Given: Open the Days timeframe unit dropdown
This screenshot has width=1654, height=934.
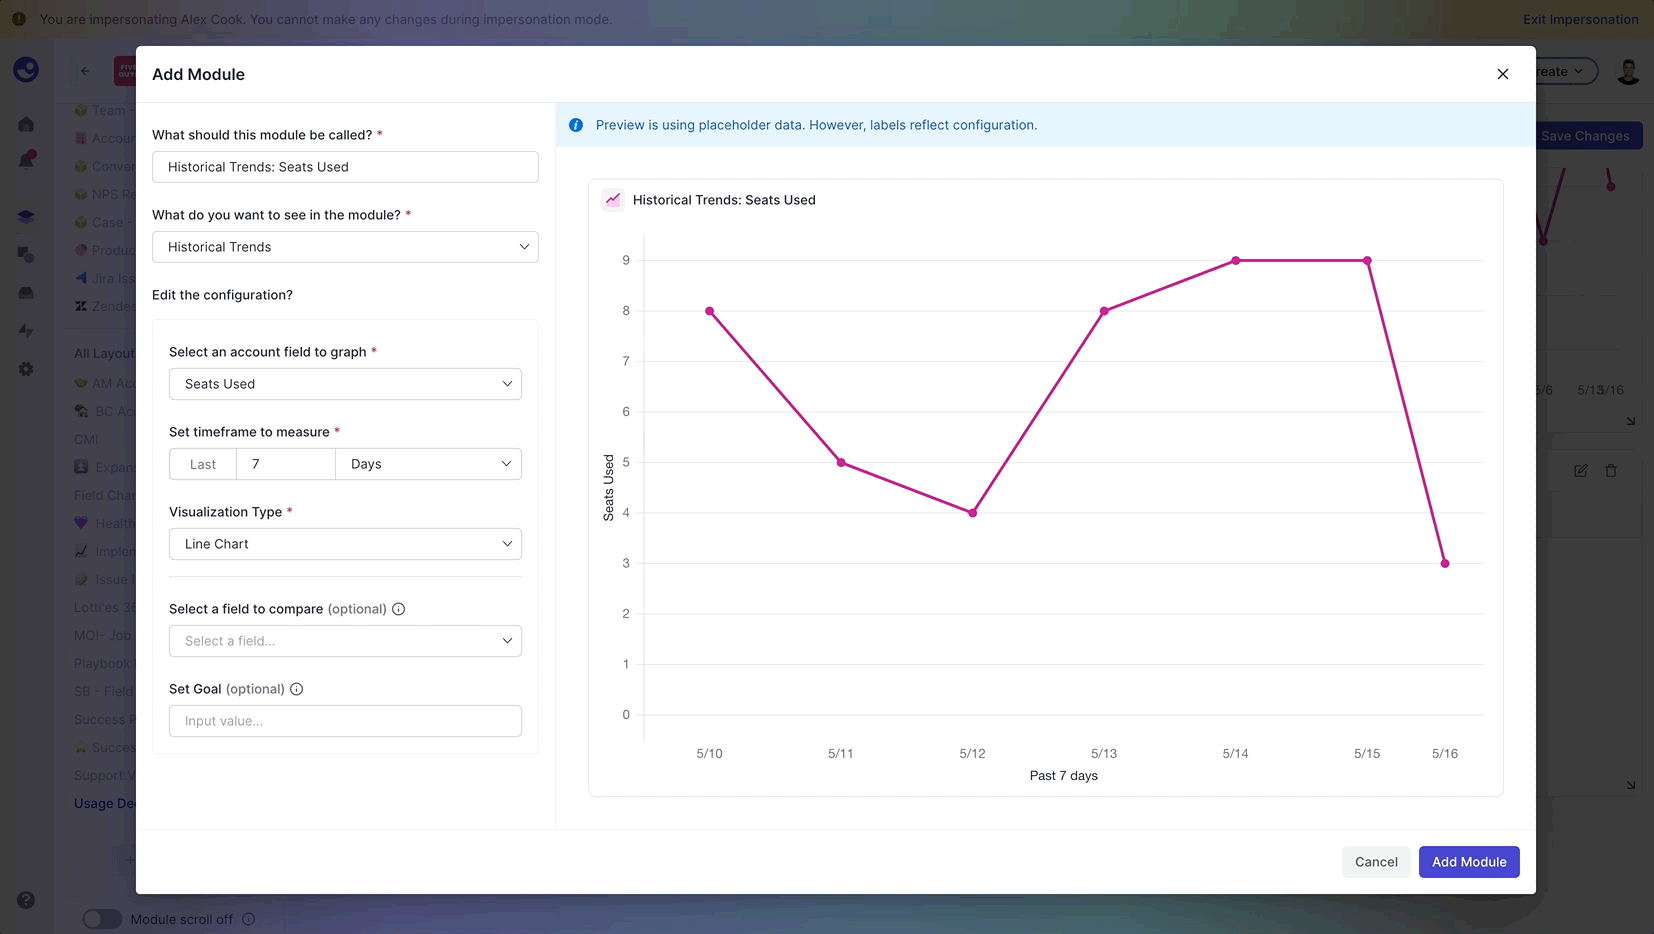Looking at the screenshot, I should pos(428,464).
